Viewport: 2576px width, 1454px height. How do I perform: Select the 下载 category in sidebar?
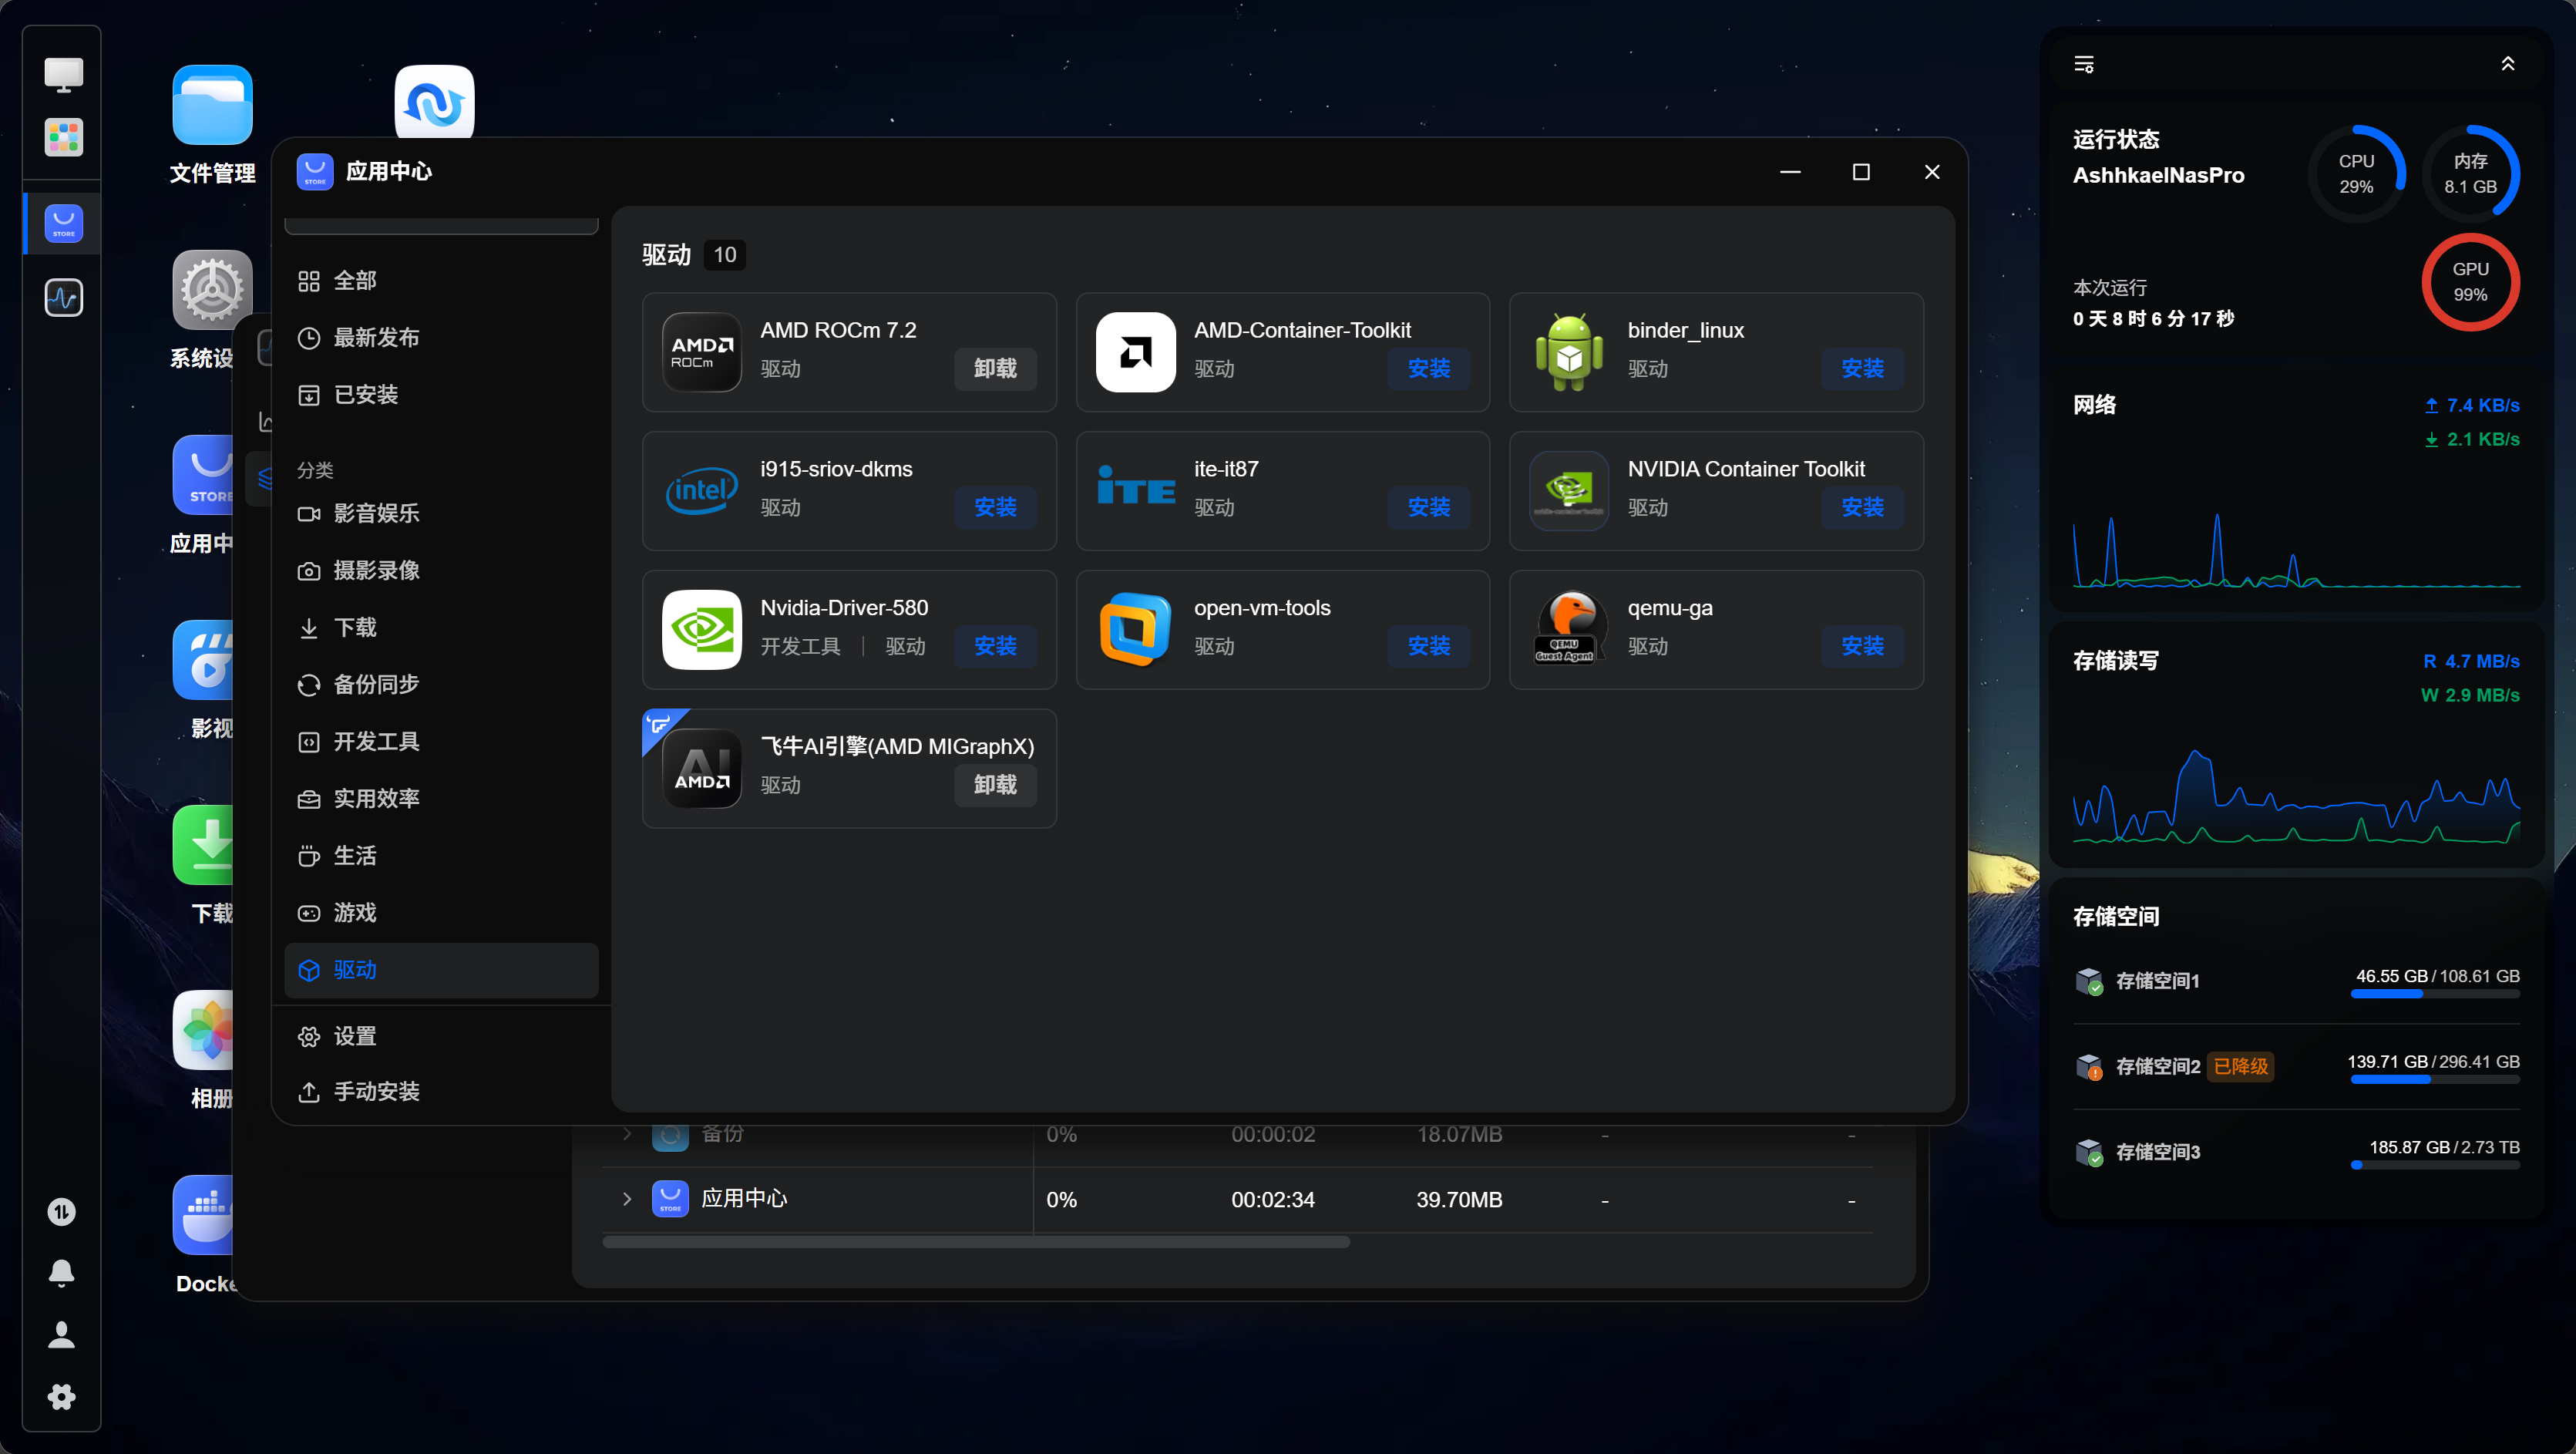441,628
